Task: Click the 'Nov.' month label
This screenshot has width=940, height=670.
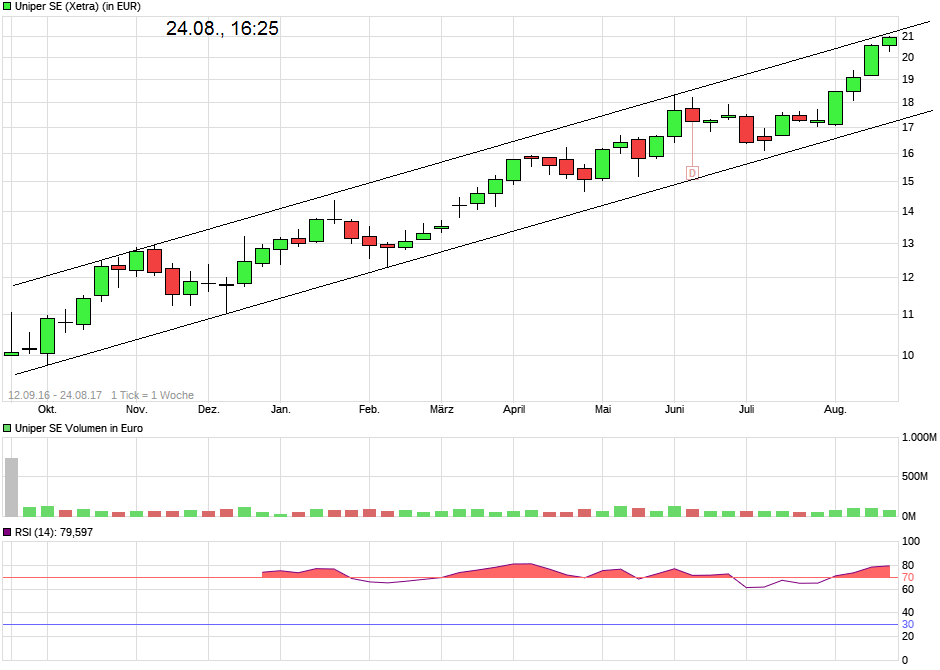Action: [x=137, y=409]
